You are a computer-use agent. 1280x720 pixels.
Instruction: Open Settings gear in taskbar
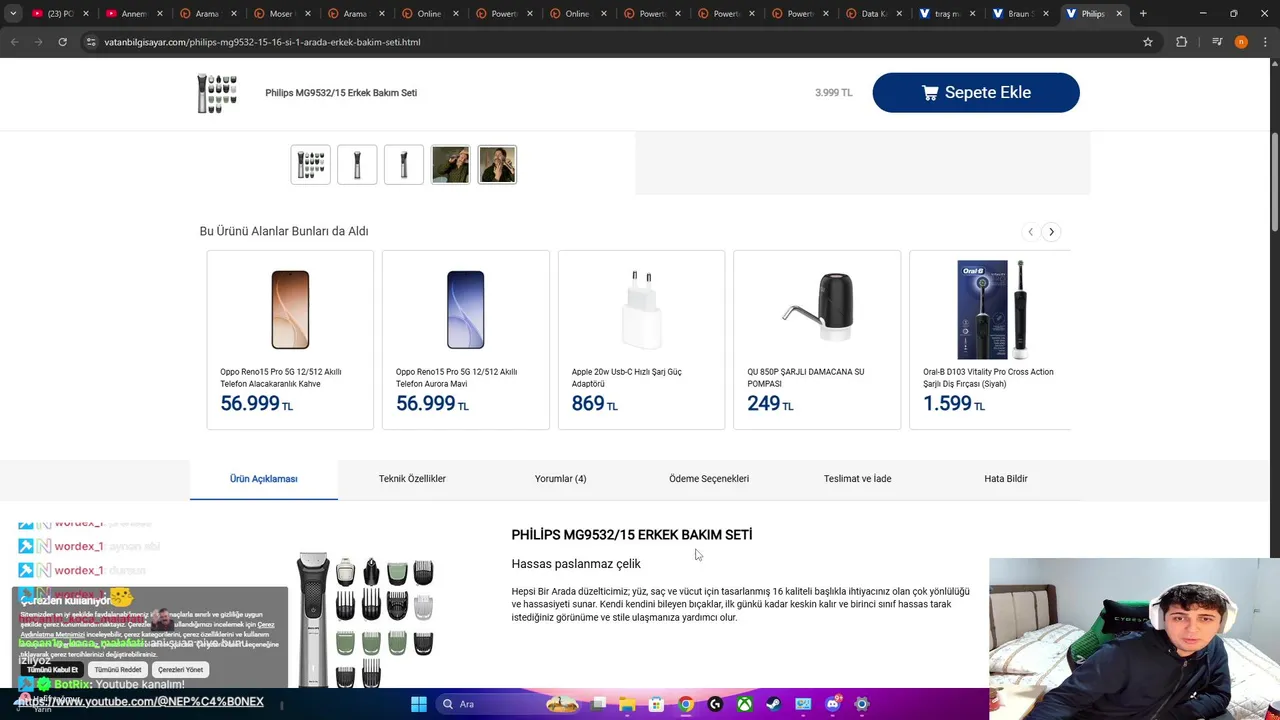click(x=862, y=704)
